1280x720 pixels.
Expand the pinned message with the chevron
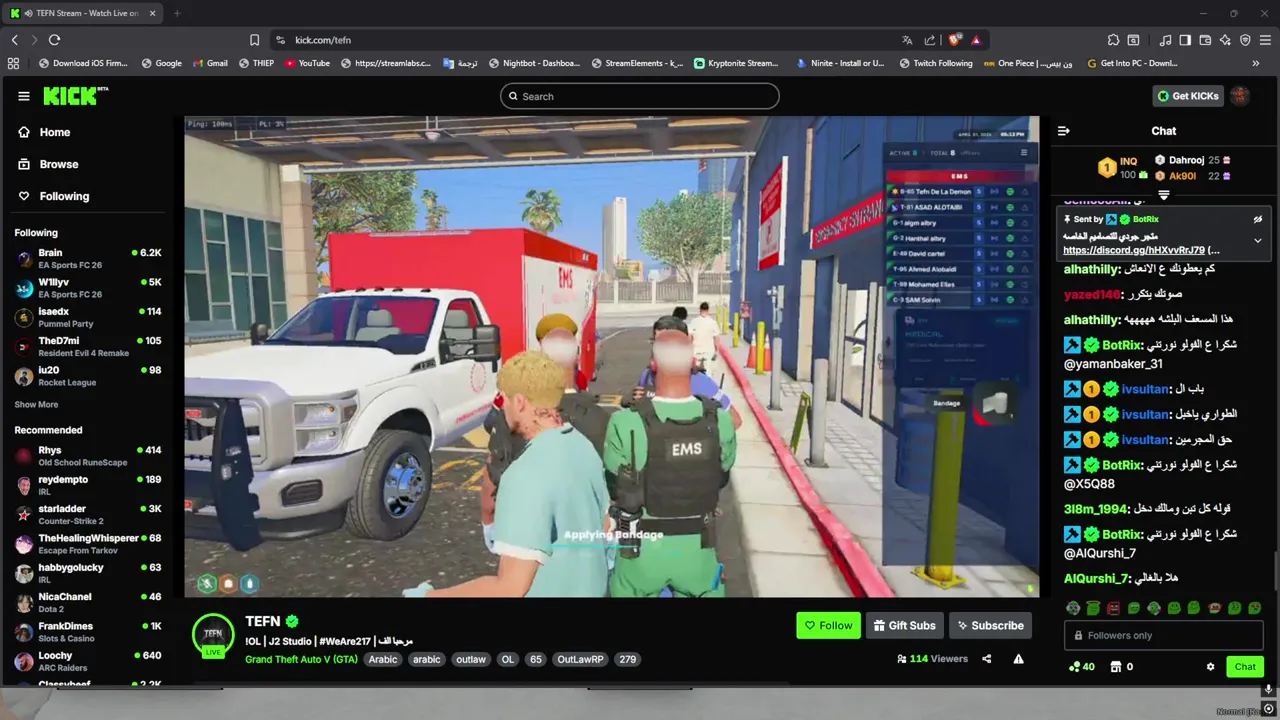[1258, 241]
